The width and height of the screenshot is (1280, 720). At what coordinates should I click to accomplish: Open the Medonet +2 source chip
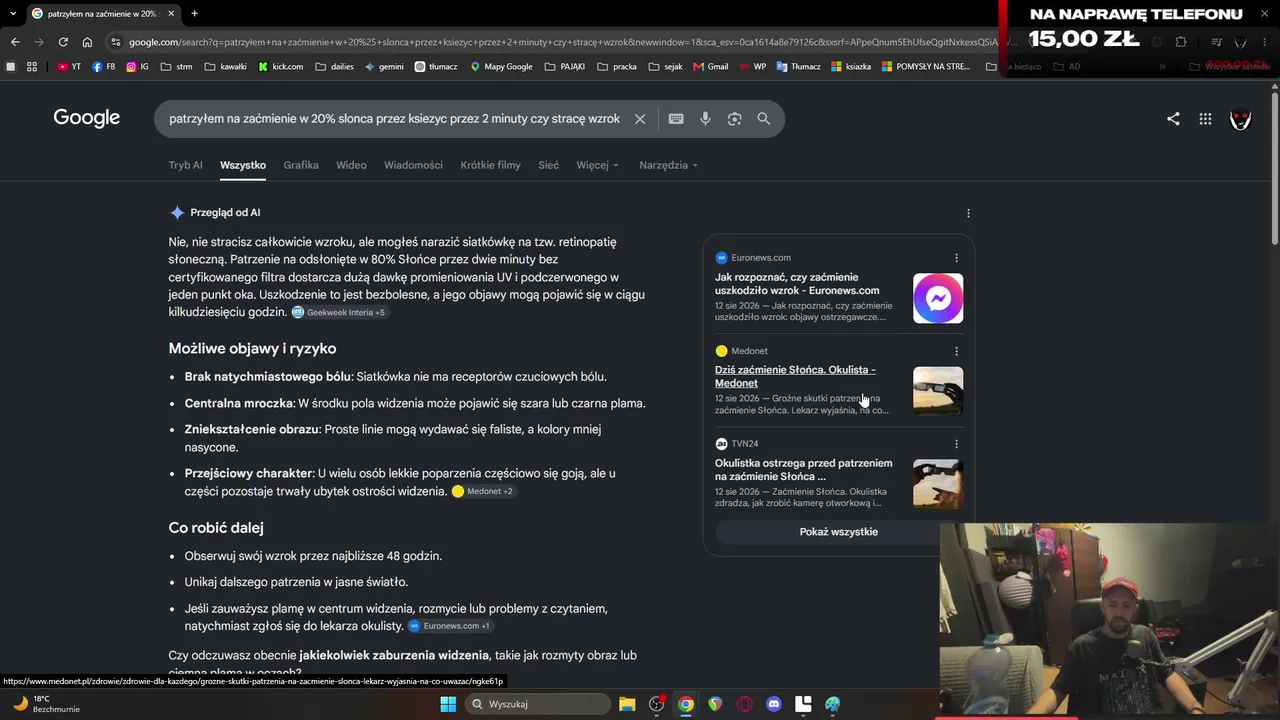tap(484, 491)
